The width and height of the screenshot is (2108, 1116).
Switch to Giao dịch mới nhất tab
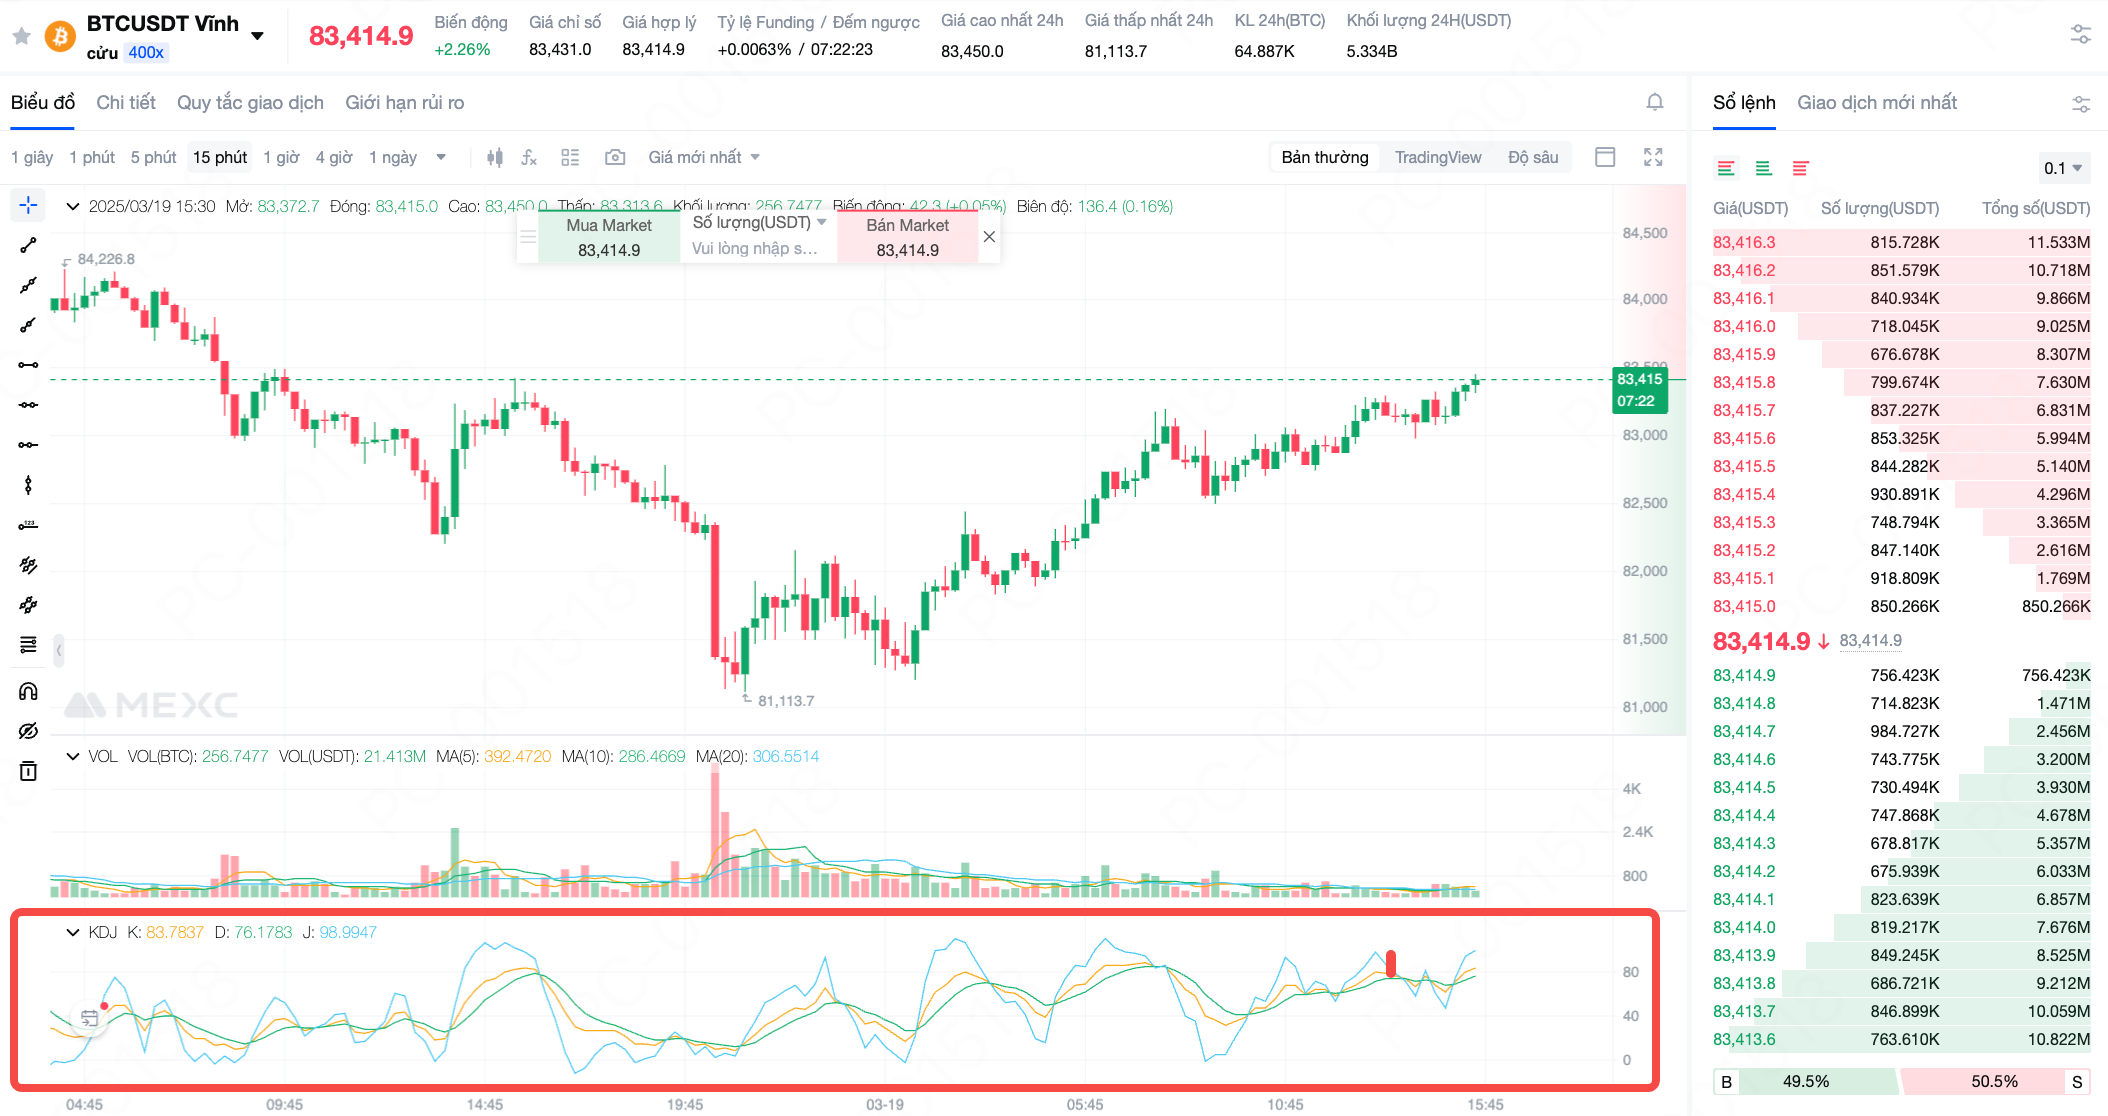pyautogui.click(x=1877, y=102)
